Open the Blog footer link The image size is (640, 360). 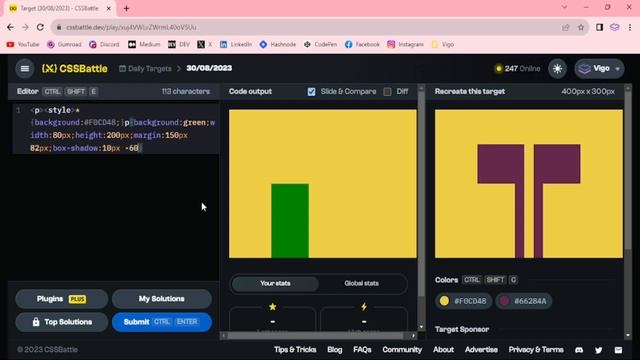(x=335, y=350)
